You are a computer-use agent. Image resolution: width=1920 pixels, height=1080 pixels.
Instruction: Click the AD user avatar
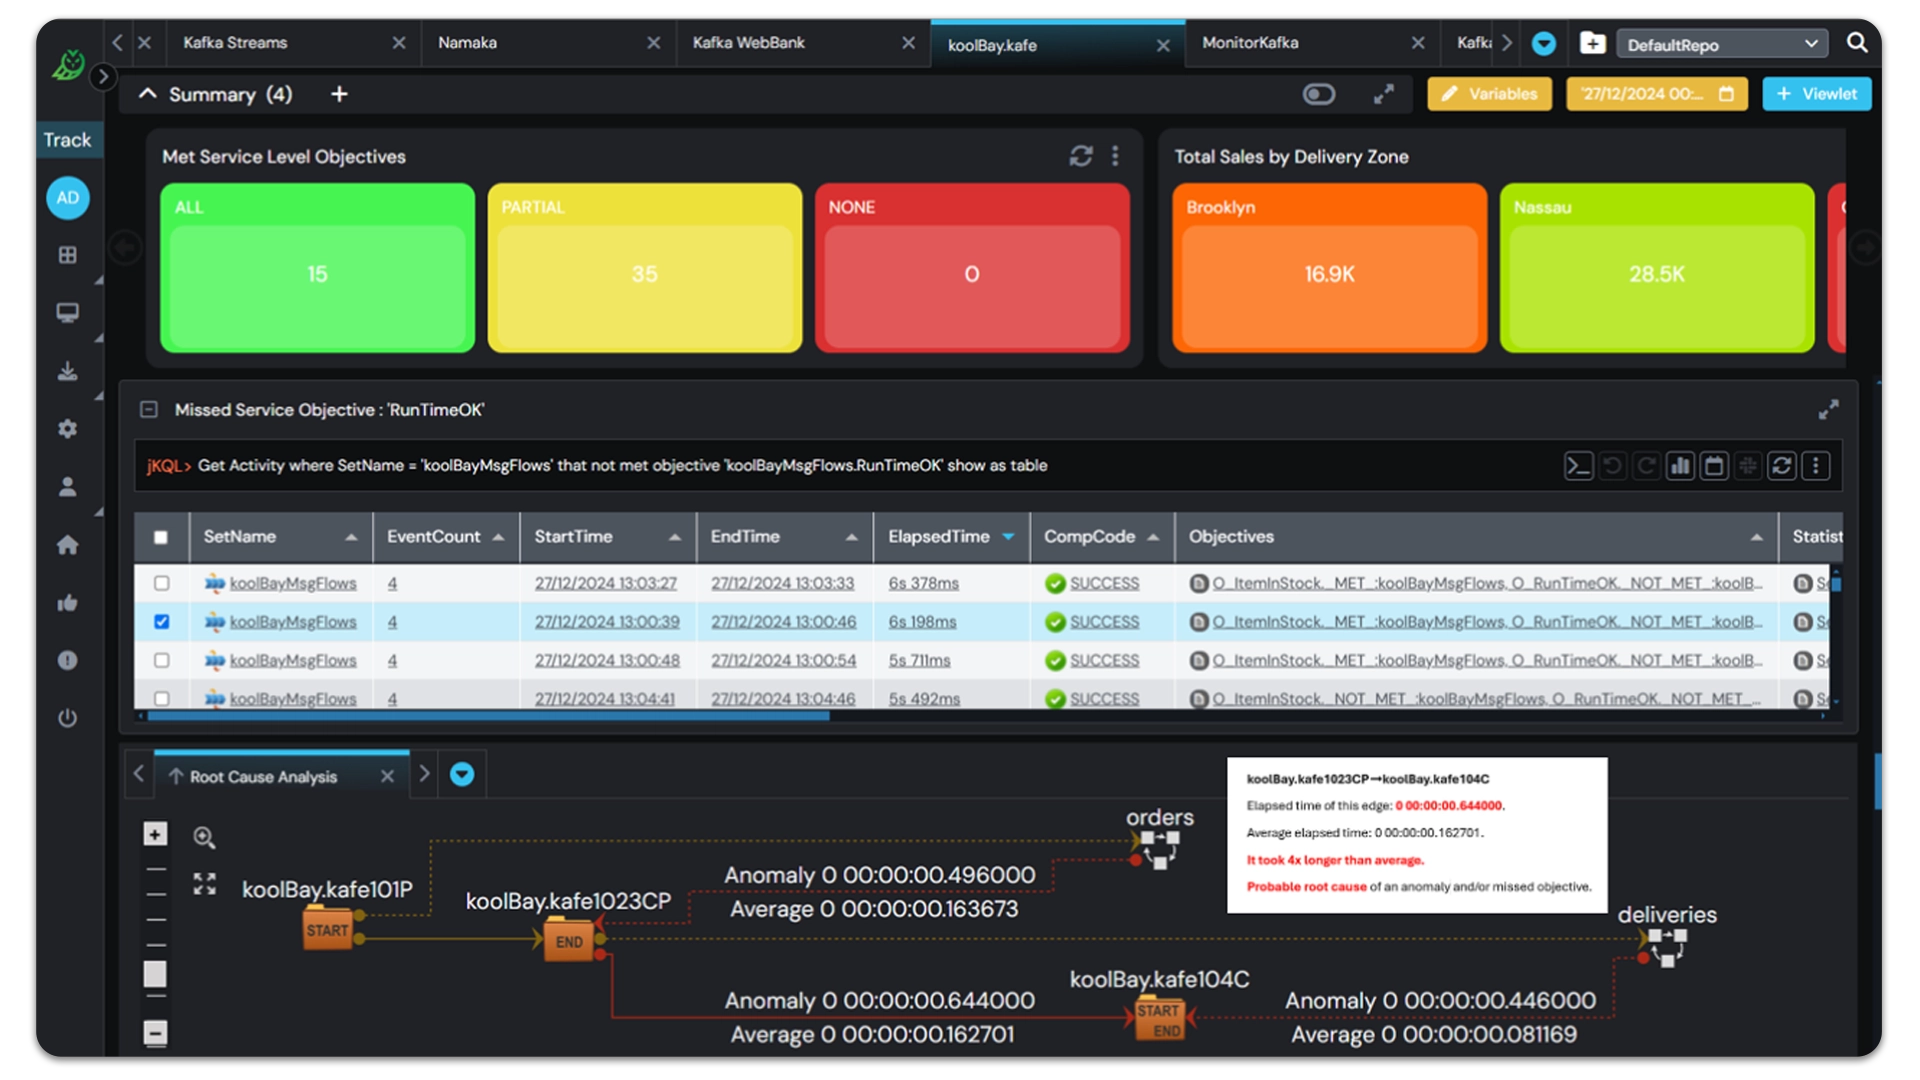[67, 198]
